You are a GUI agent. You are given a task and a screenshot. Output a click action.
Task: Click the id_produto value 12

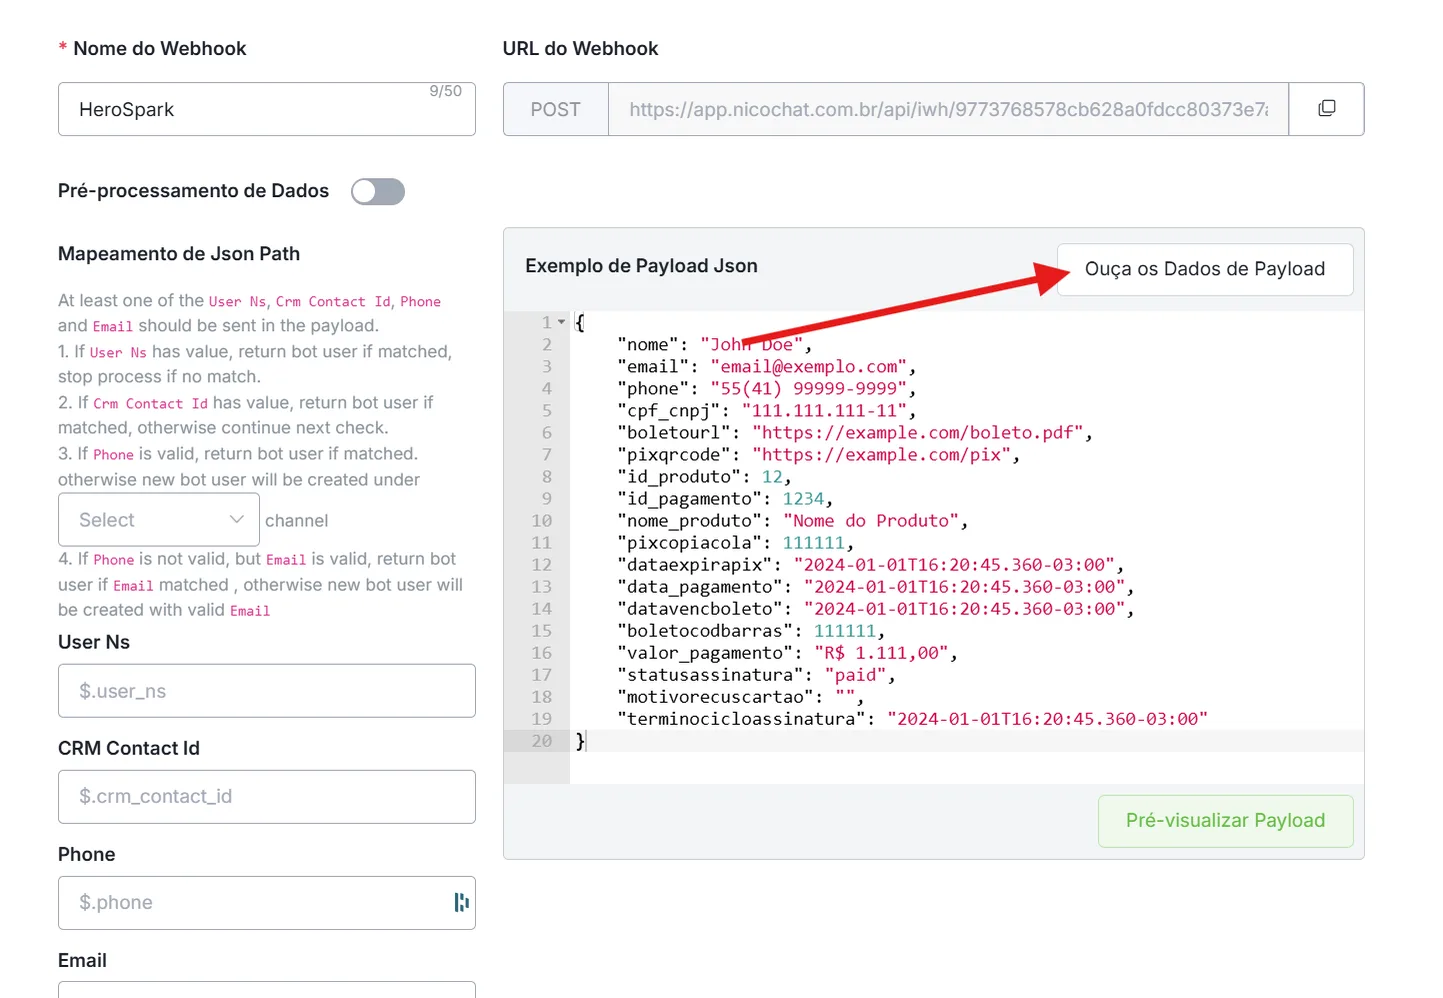point(772,477)
